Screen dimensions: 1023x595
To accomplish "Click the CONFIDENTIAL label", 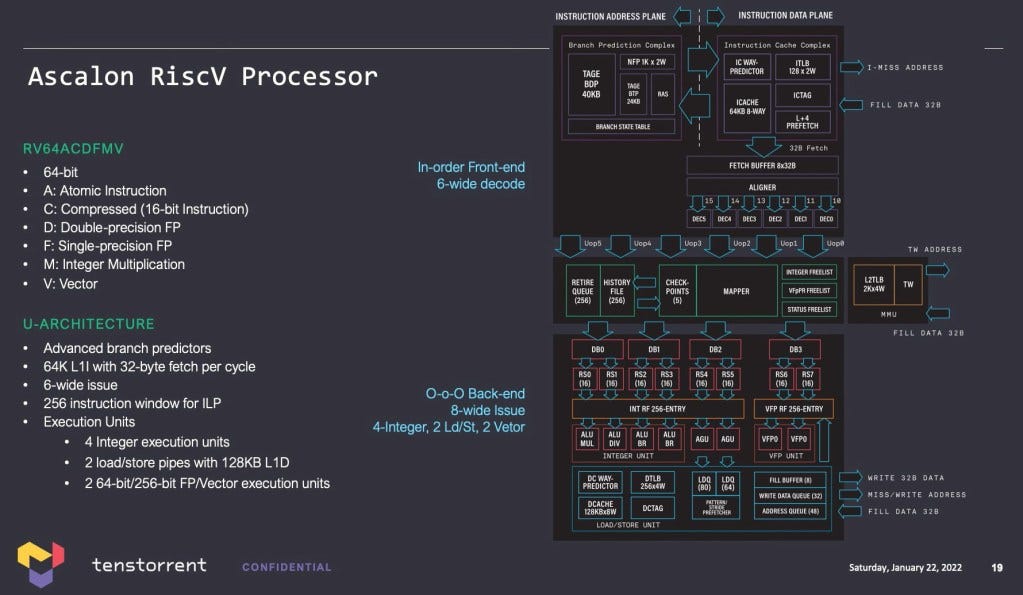I will click(287, 567).
